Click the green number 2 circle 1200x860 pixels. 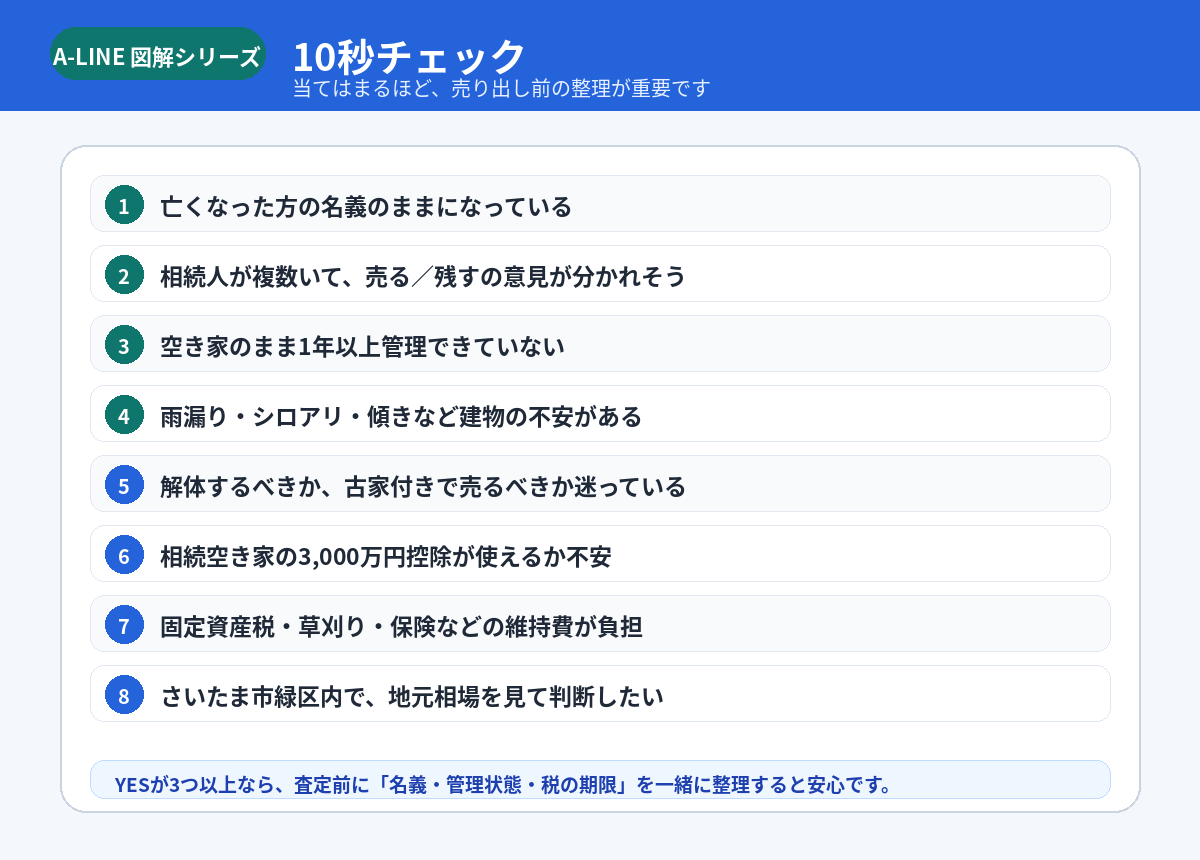pyautogui.click(x=124, y=275)
